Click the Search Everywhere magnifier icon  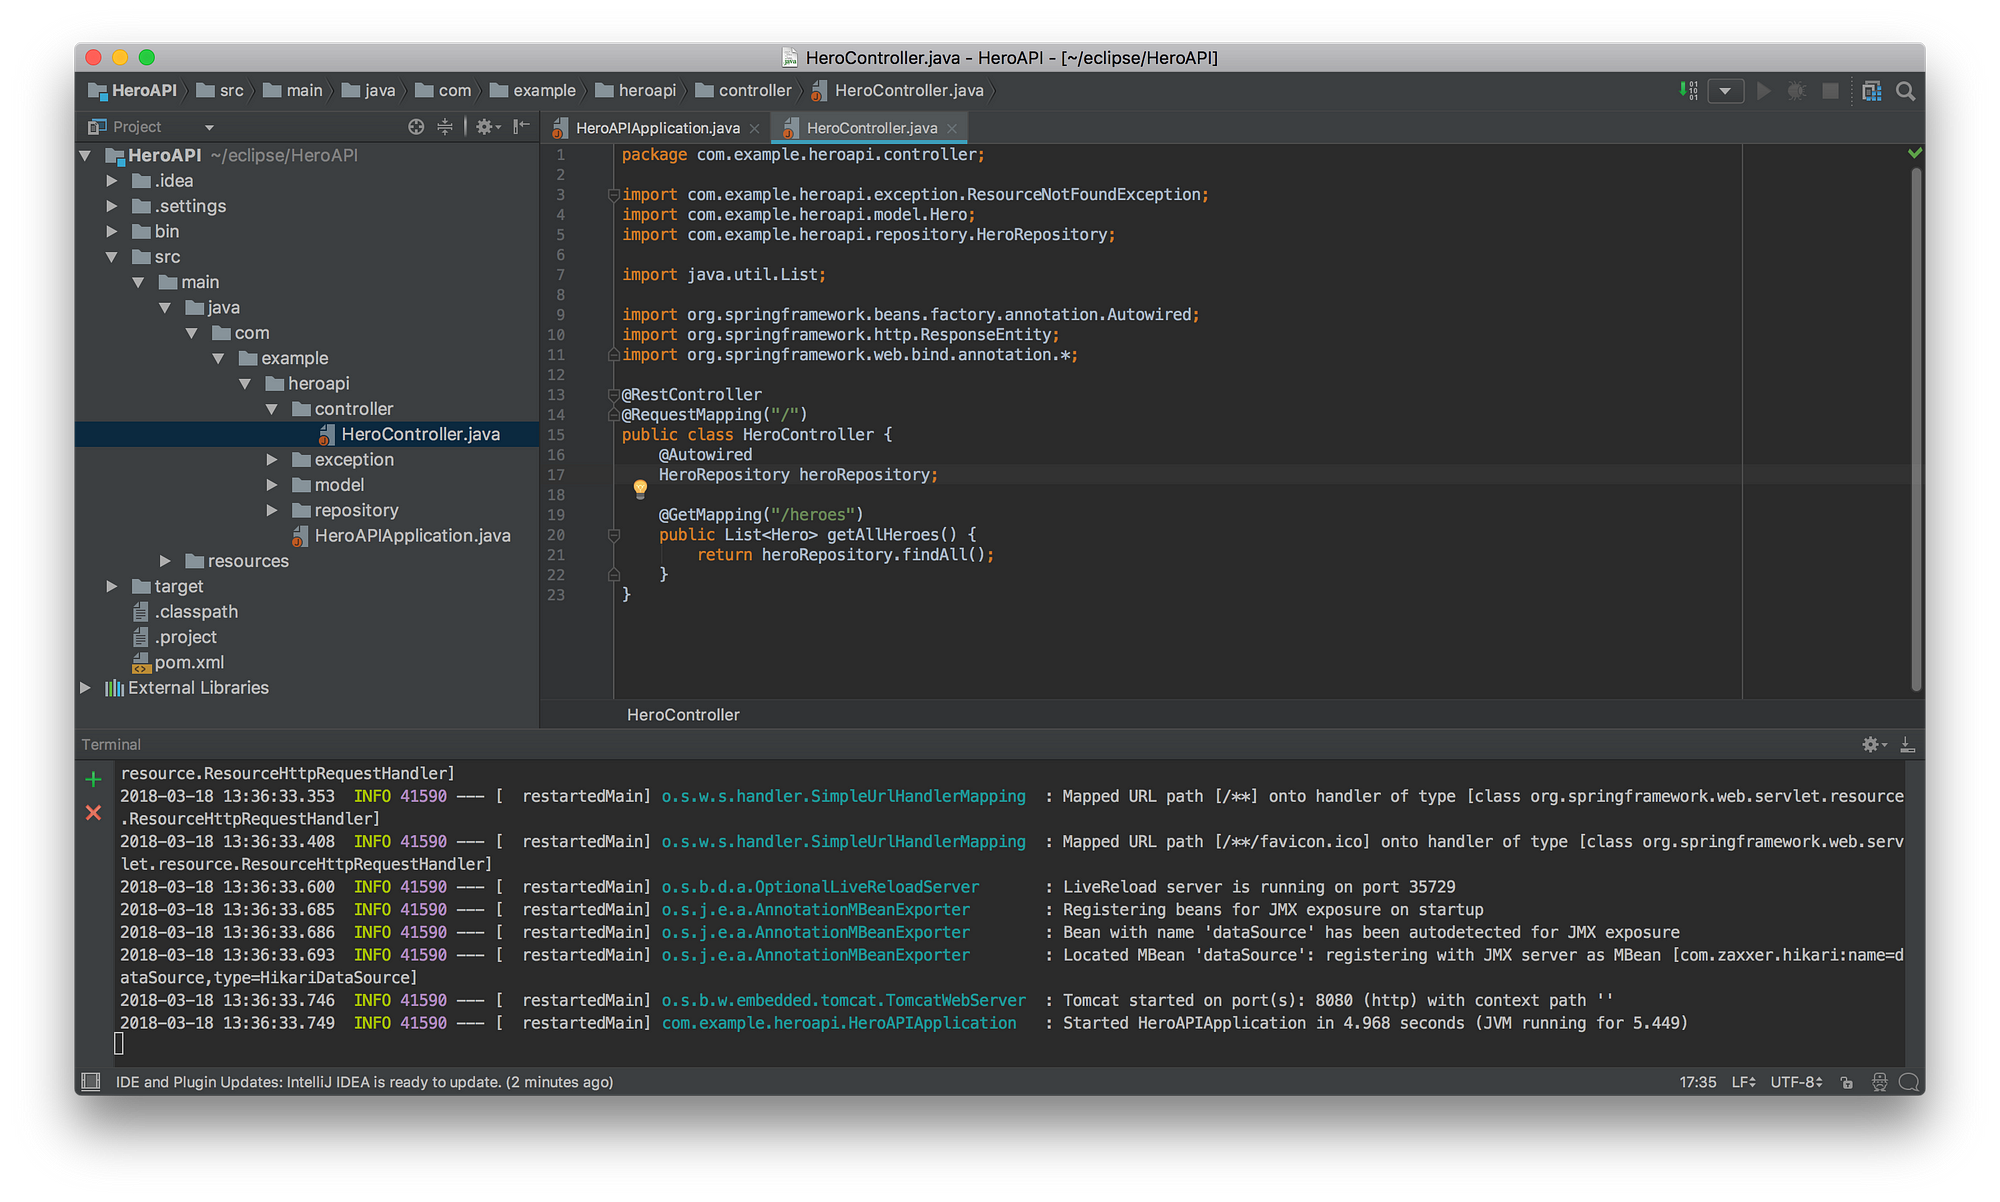pyautogui.click(x=1906, y=91)
